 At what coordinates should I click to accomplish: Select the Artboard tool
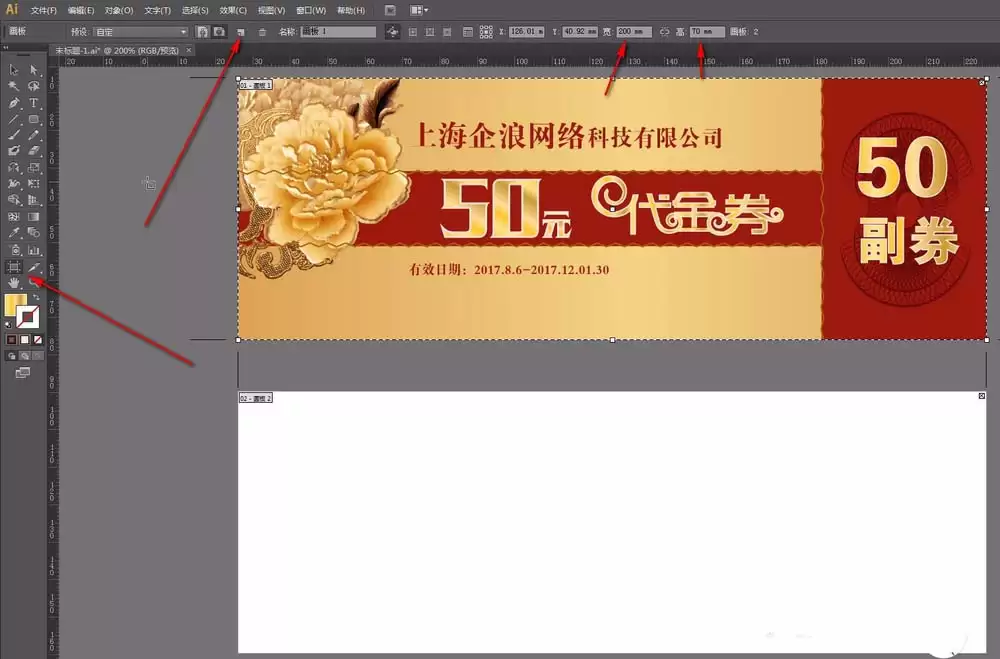point(13,267)
